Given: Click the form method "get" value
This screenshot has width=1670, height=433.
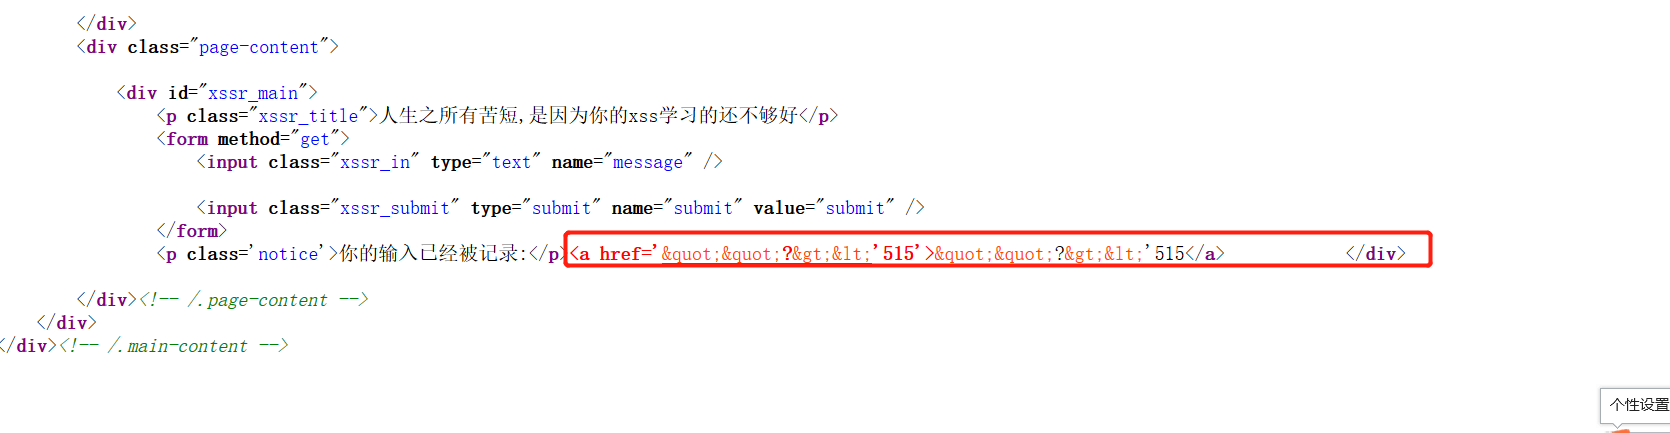Looking at the screenshot, I should click(314, 139).
